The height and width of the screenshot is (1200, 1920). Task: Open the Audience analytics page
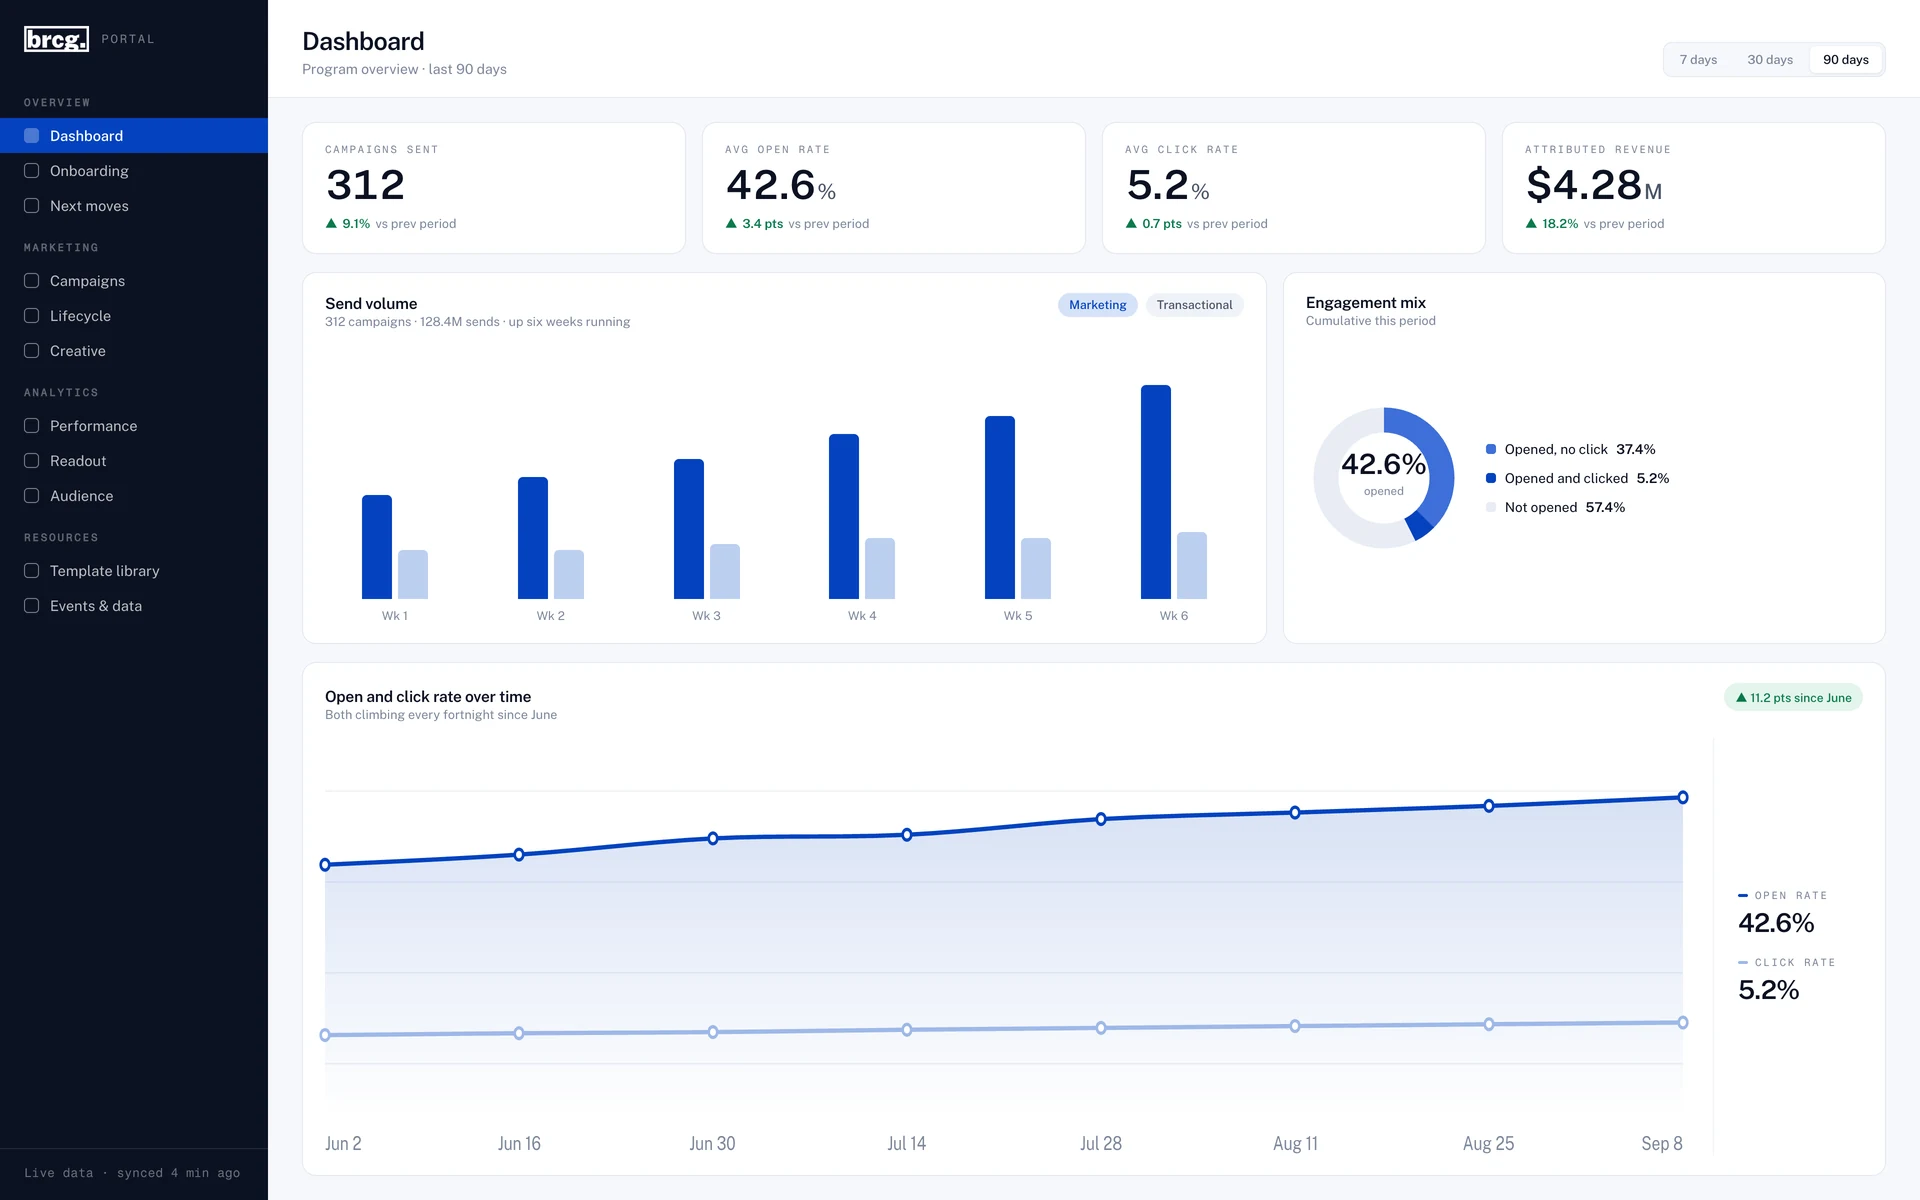click(134, 496)
